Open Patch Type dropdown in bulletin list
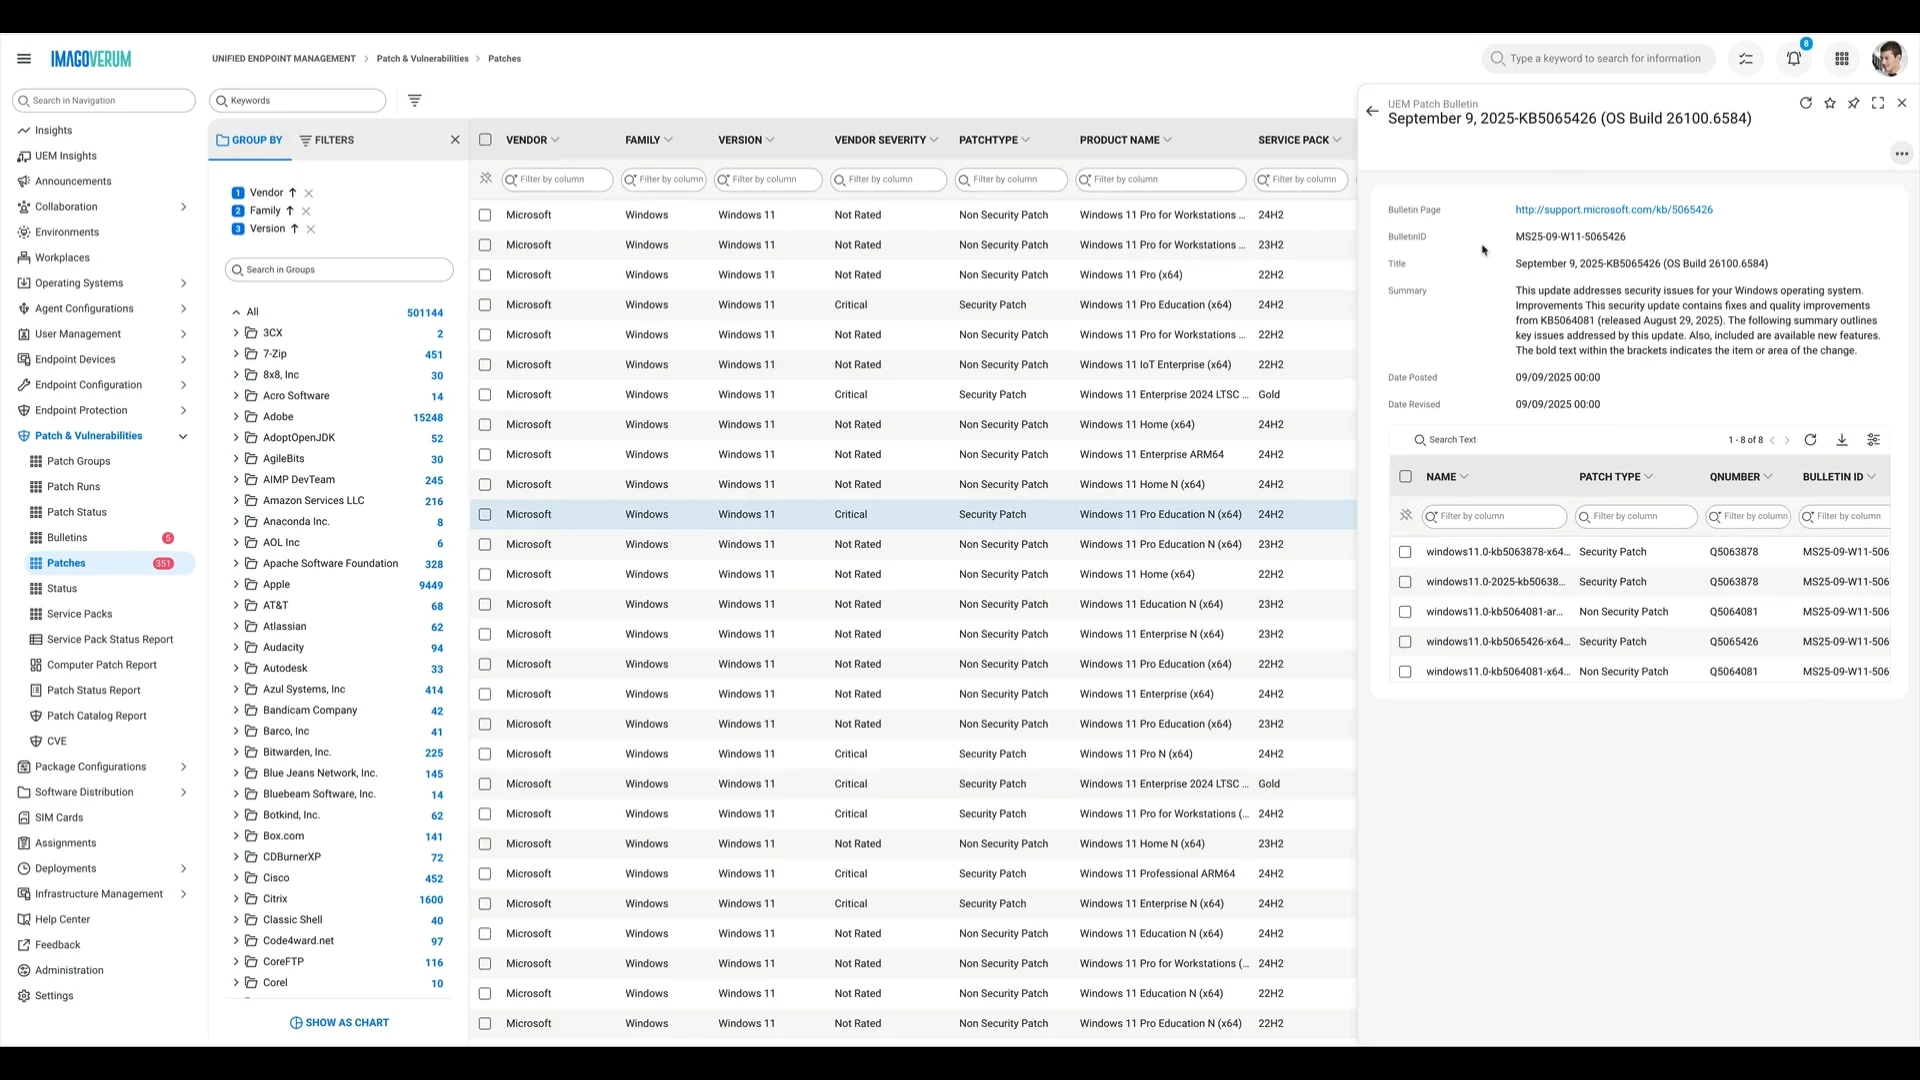This screenshot has width=1920, height=1080. pos(1648,477)
